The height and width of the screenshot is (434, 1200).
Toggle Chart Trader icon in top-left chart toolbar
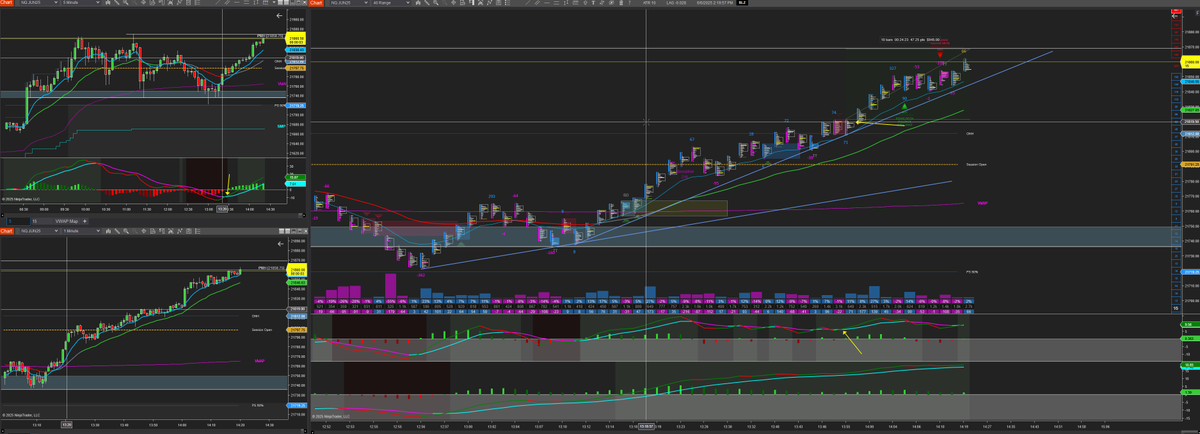[161, 4]
